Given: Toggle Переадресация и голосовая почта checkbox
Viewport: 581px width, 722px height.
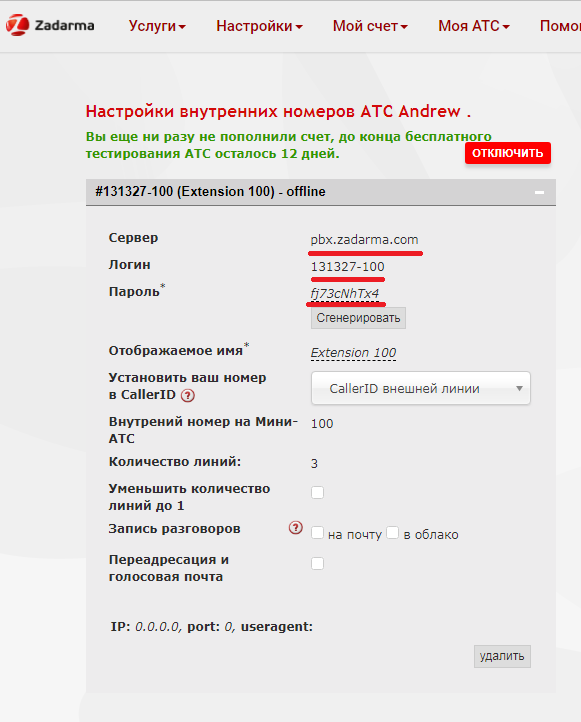Looking at the screenshot, I should pyautogui.click(x=317, y=564).
